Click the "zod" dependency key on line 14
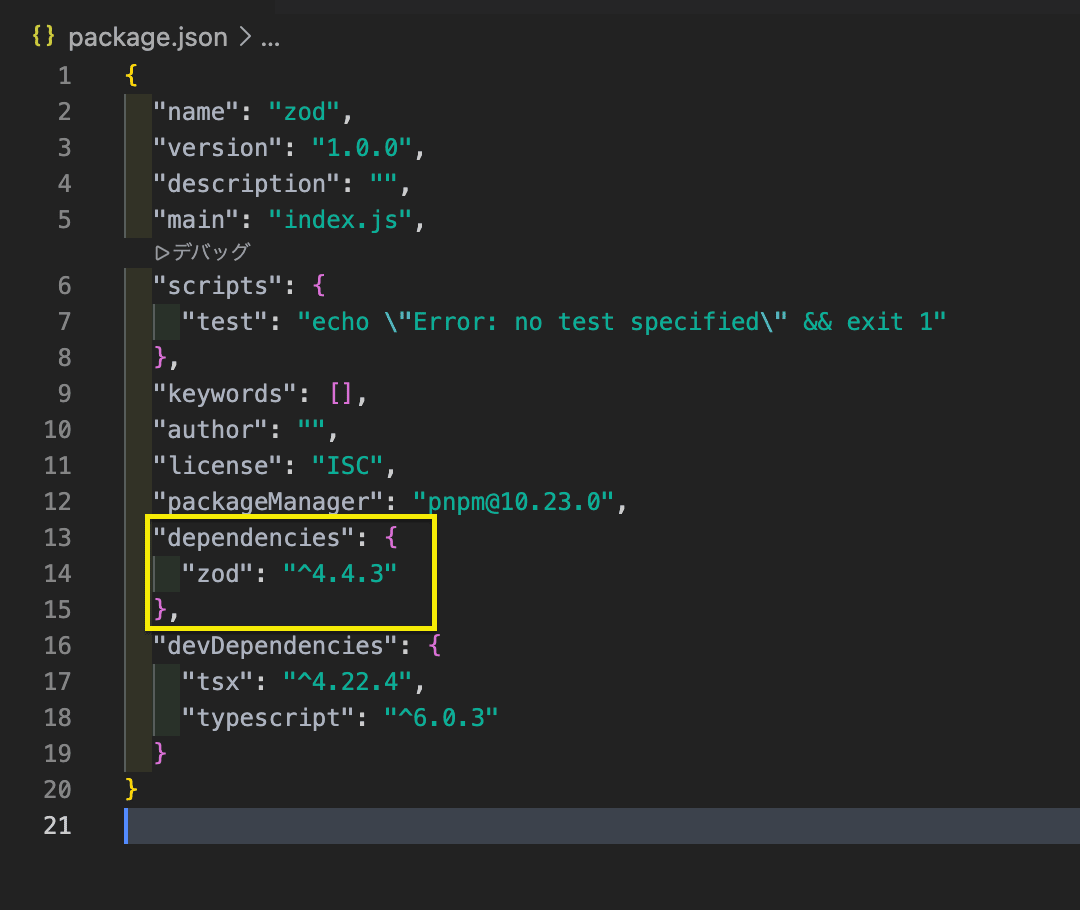 click(x=218, y=574)
